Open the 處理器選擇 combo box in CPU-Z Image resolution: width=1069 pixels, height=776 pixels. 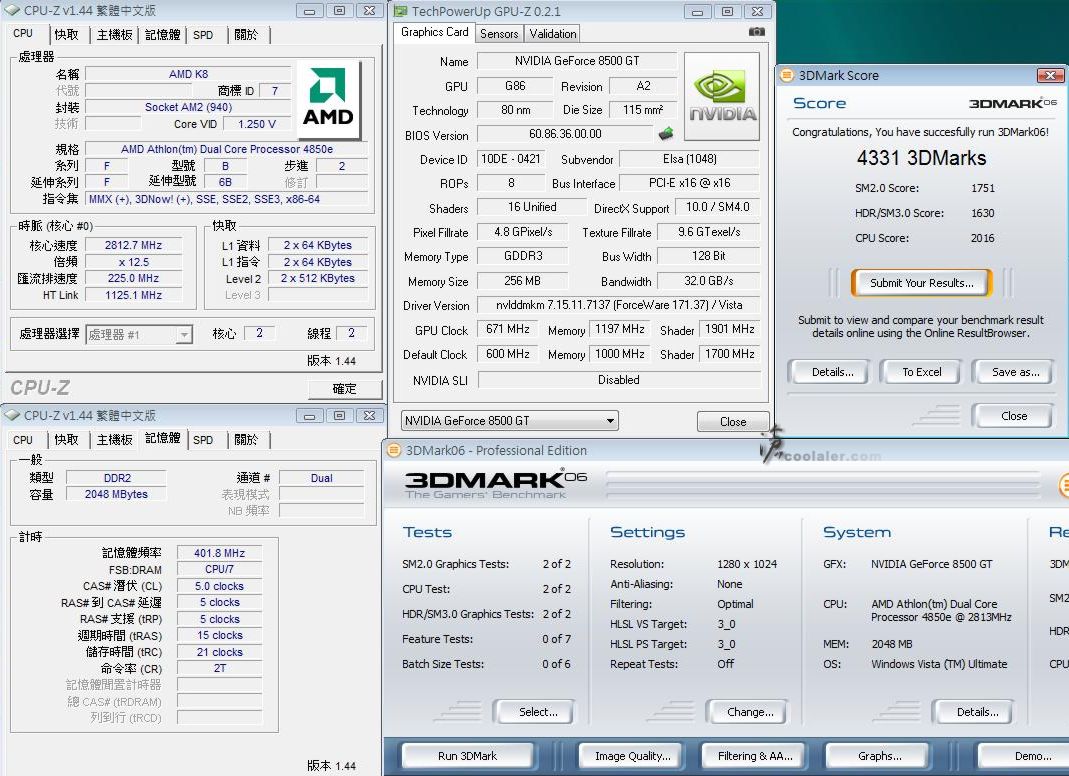click(139, 334)
